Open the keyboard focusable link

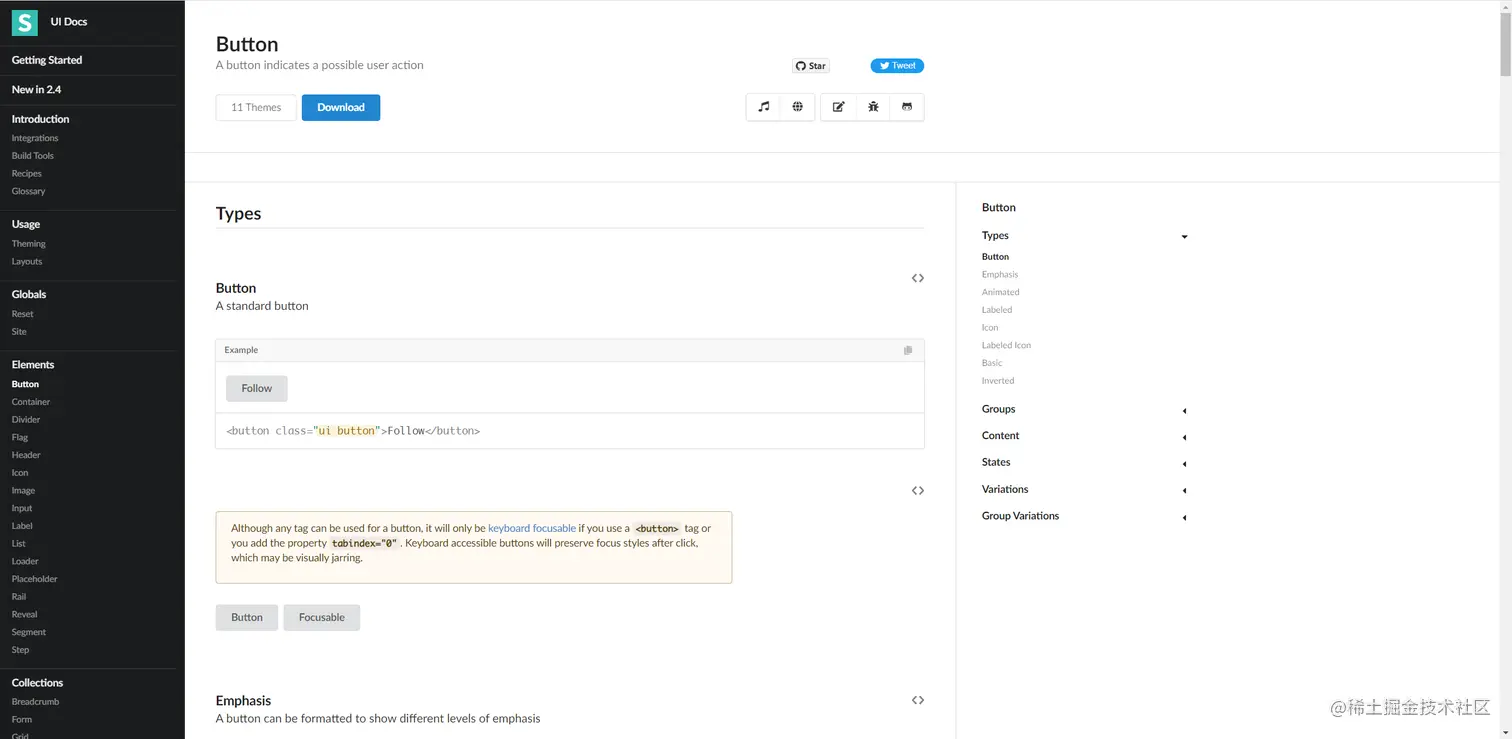point(531,528)
